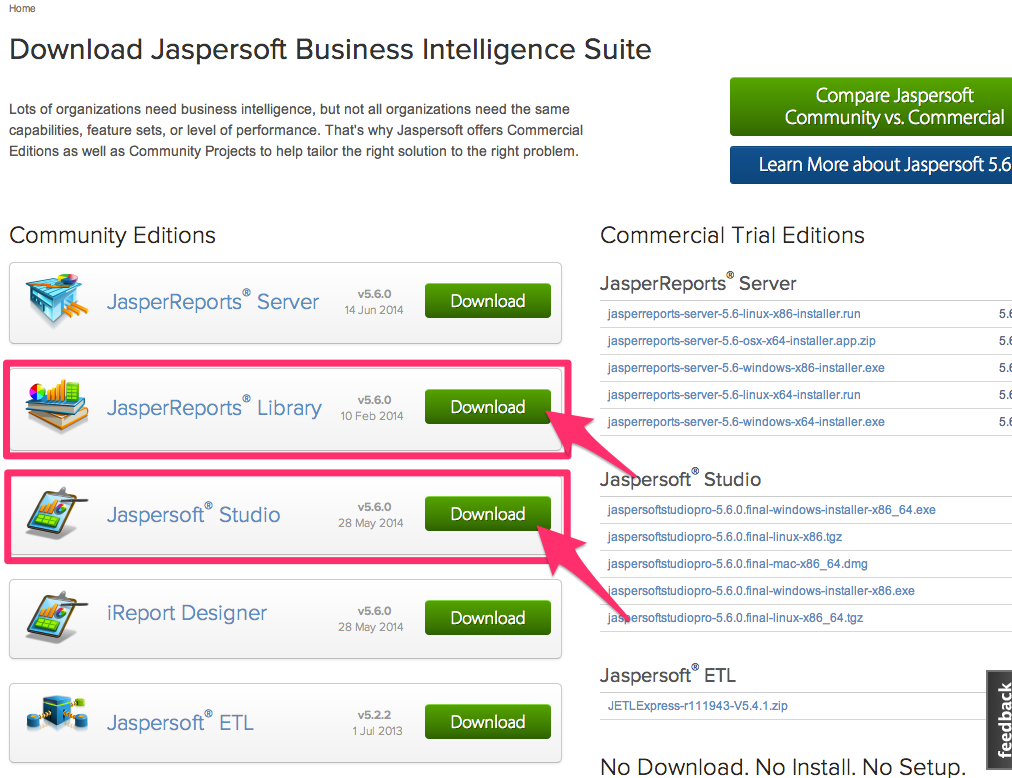Open the feedback side tab
This screenshot has height=778, width=1012.
coord(1000,720)
